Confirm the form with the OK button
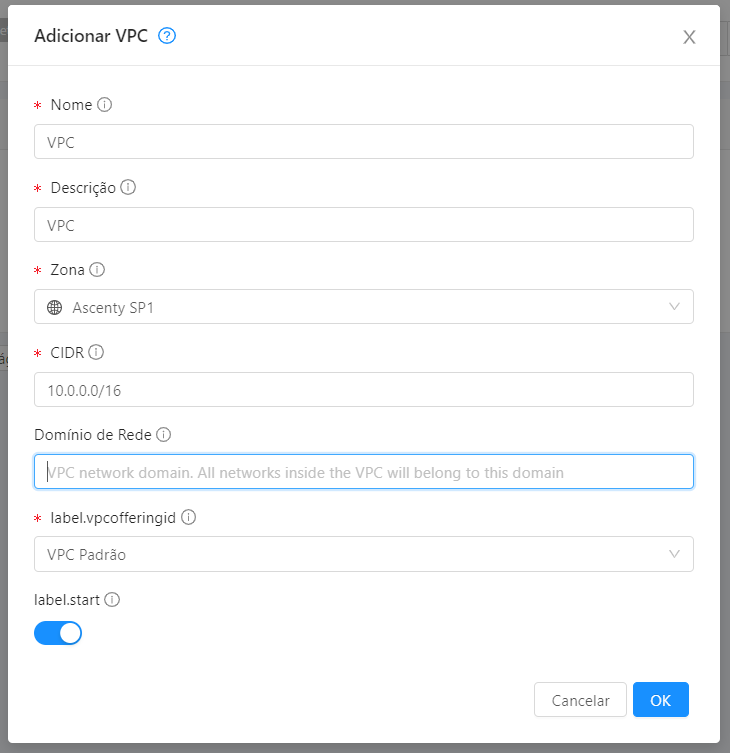730x753 pixels. click(x=661, y=700)
